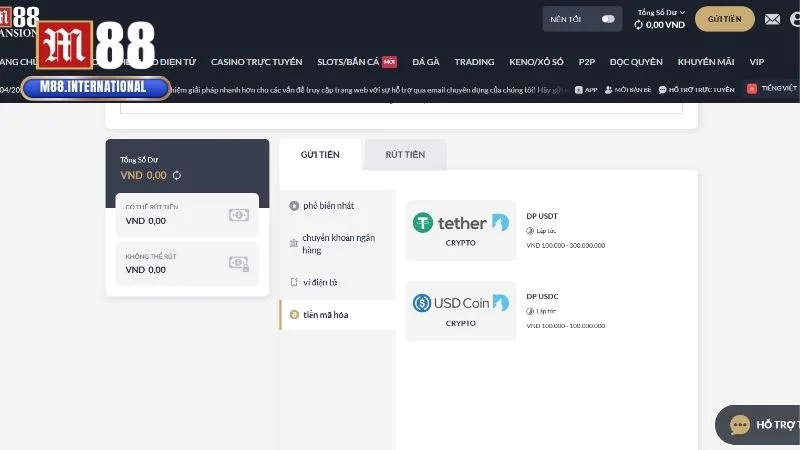Refresh balance icon beside VND 0,00 panel
Viewport: 800px width, 450px height.
[177, 175]
